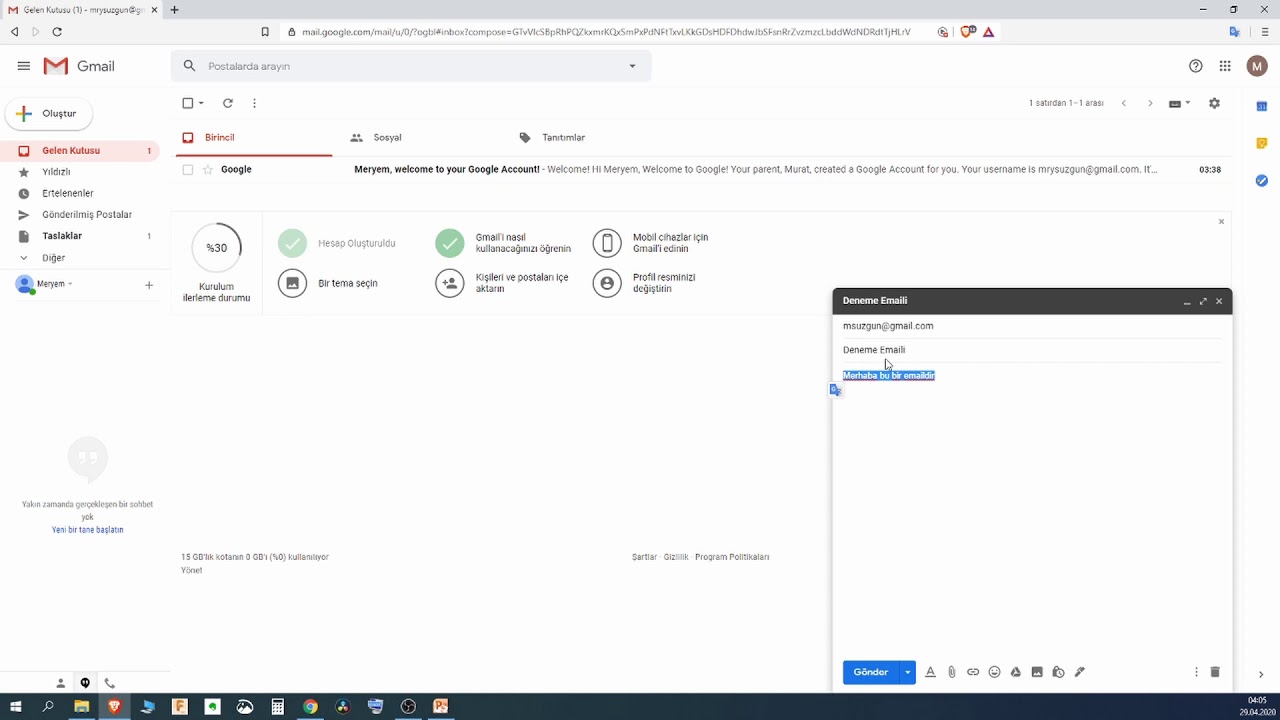Viewport: 1280px width, 720px height.
Task: Expand the Gönder schedule-send dropdown arrow
Action: pyautogui.click(x=908, y=673)
